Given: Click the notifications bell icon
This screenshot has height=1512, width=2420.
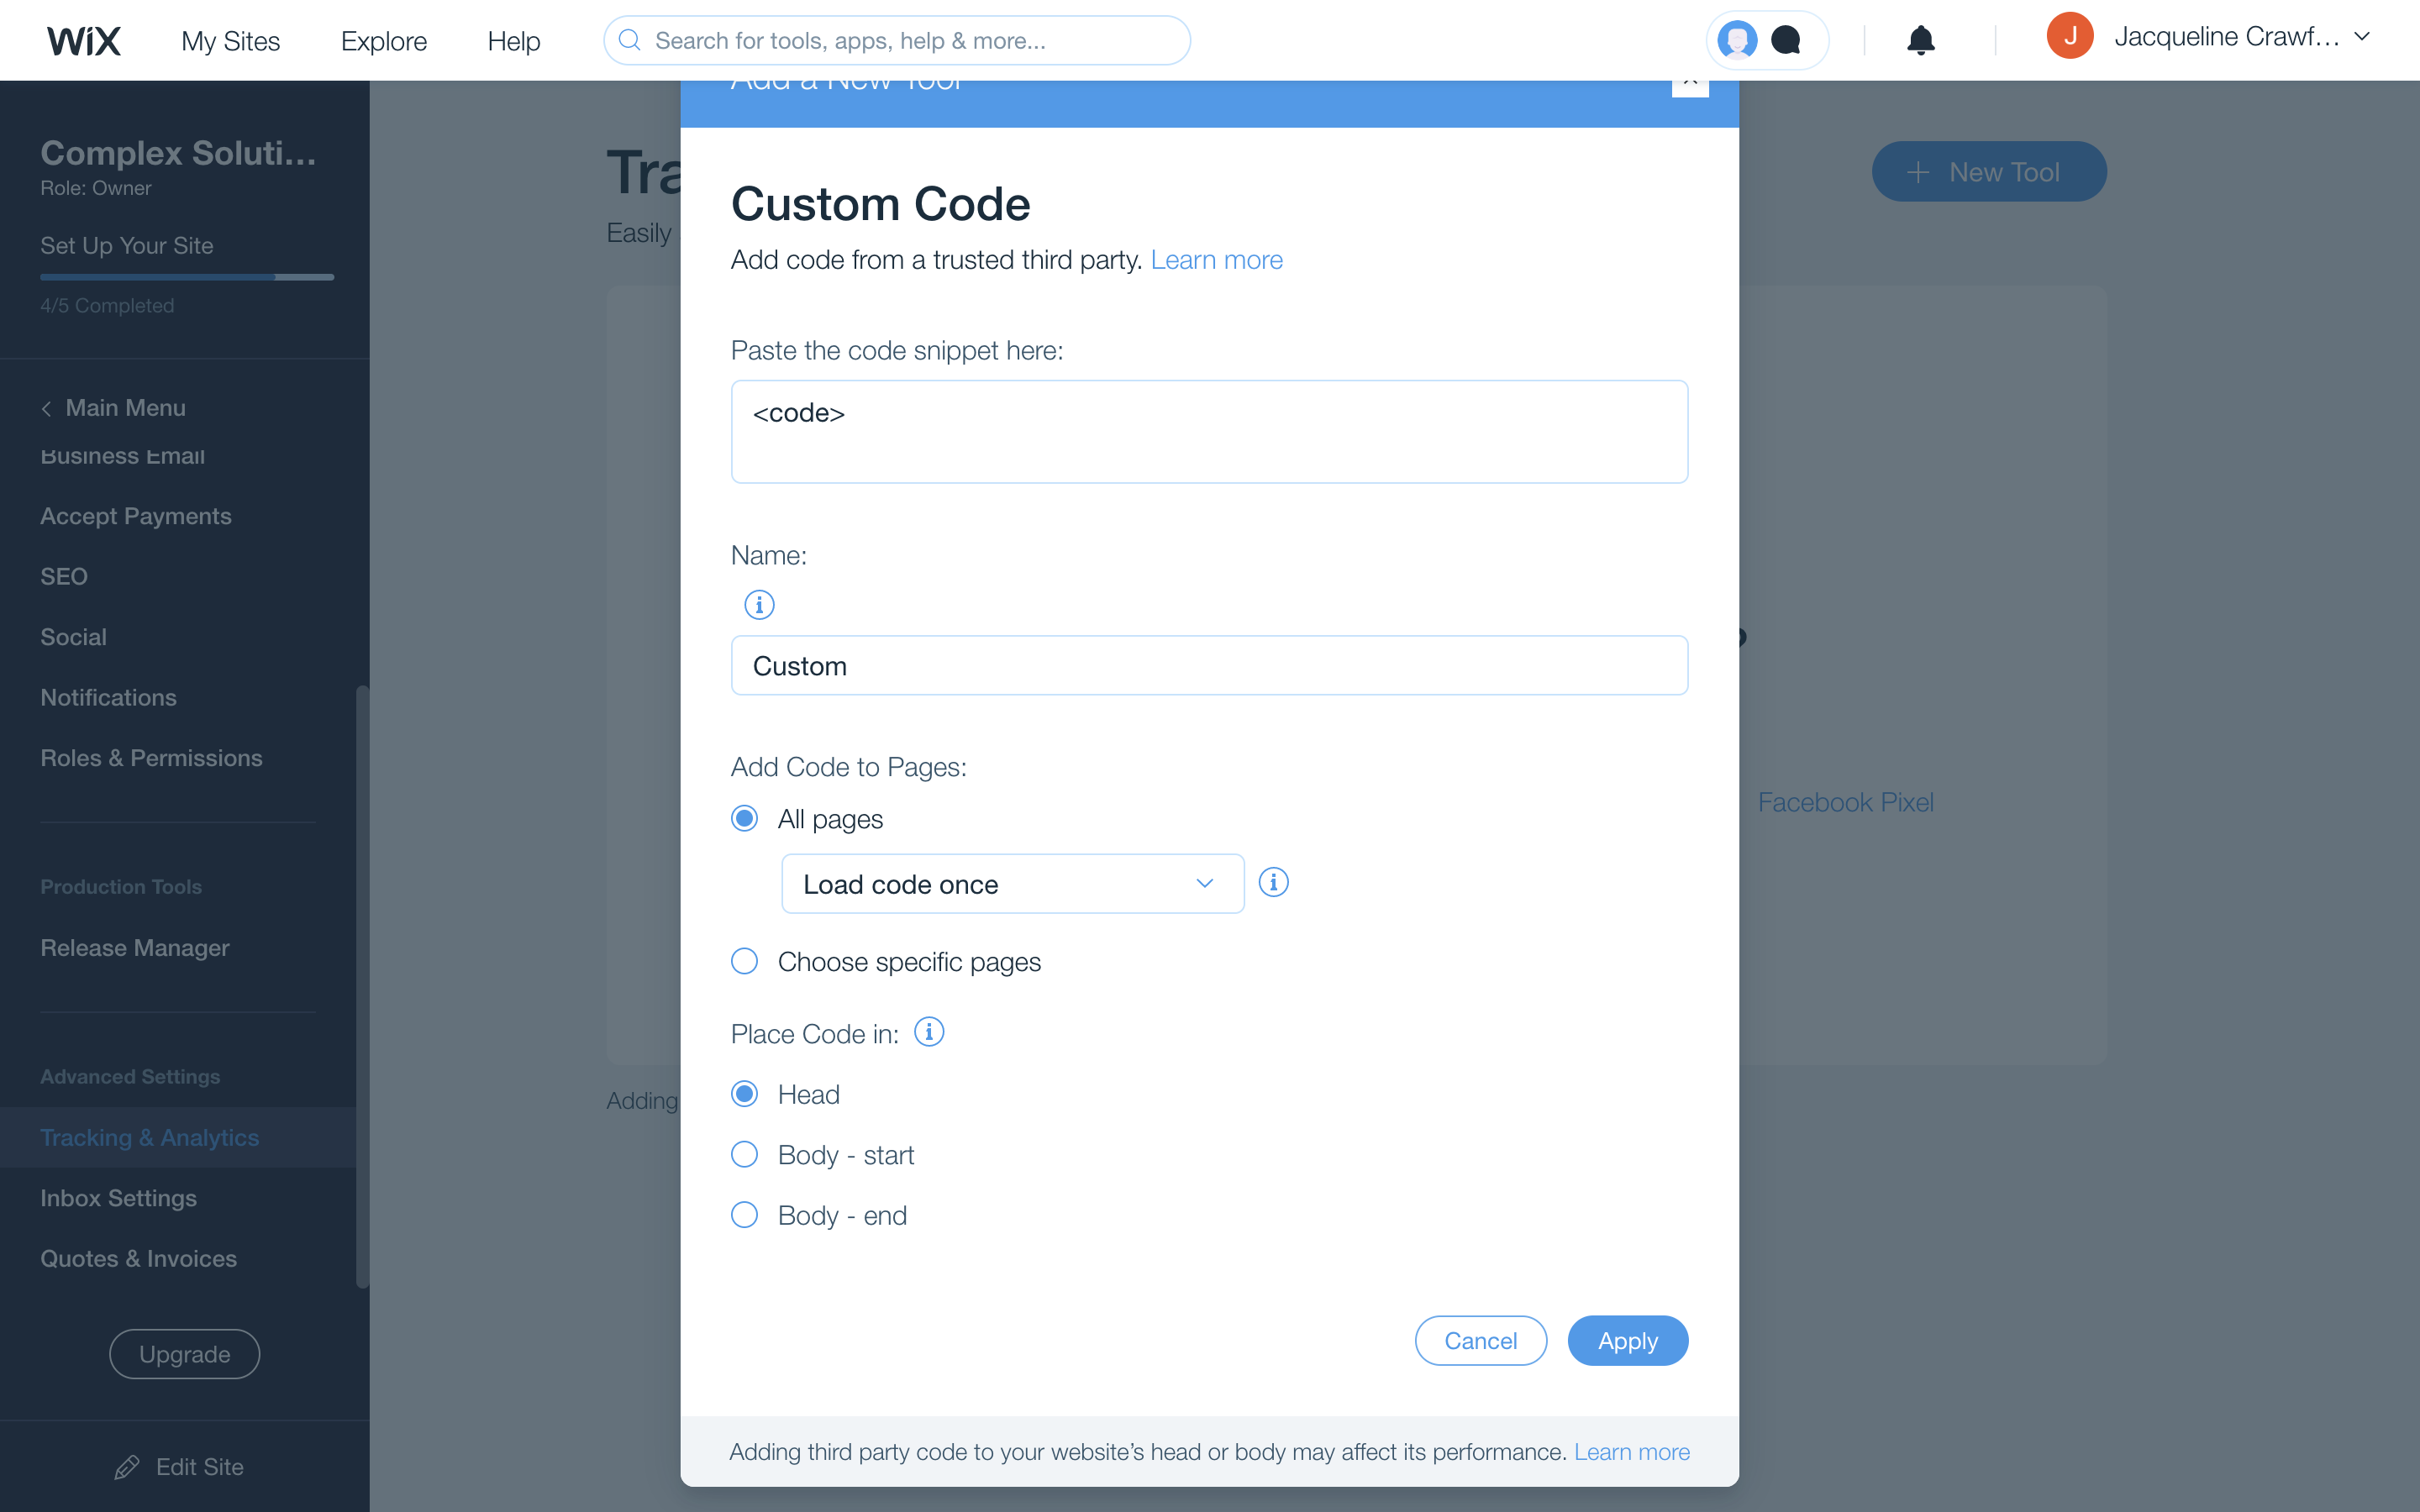Looking at the screenshot, I should point(1918,39).
